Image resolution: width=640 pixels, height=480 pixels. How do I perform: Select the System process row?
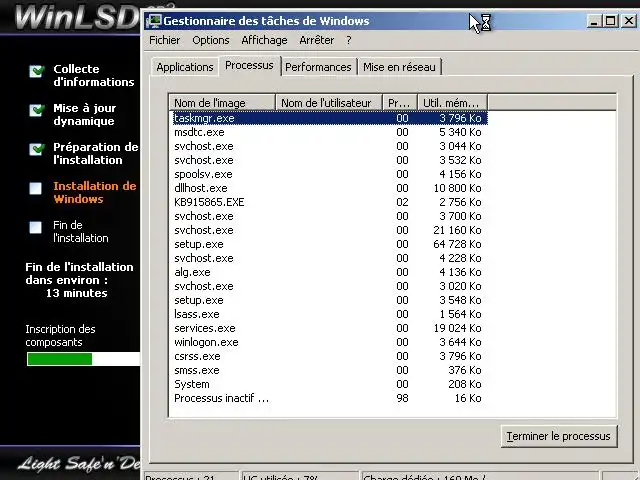(330, 384)
